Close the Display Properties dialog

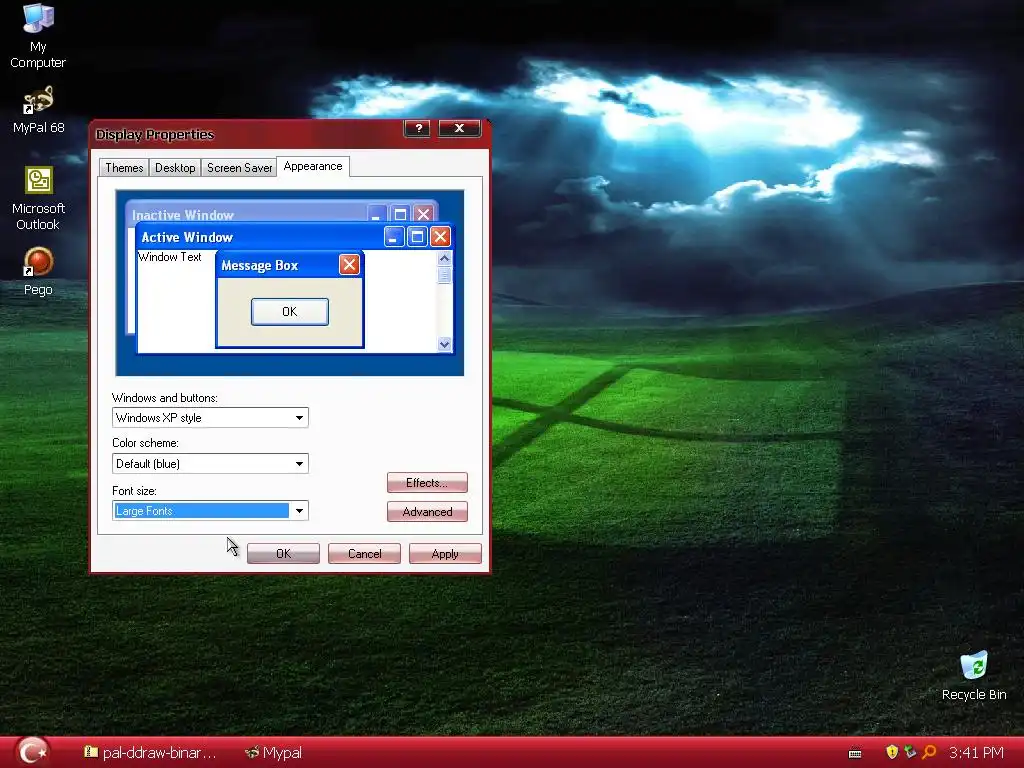pos(459,128)
